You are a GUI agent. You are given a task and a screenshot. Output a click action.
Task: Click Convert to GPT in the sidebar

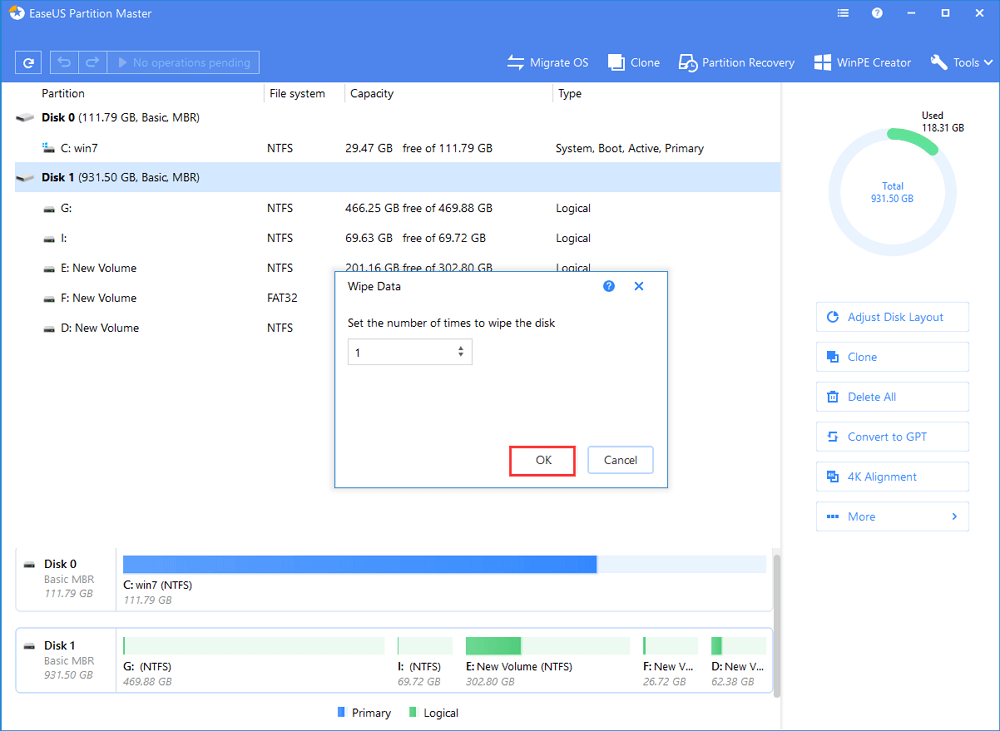click(892, 436)
